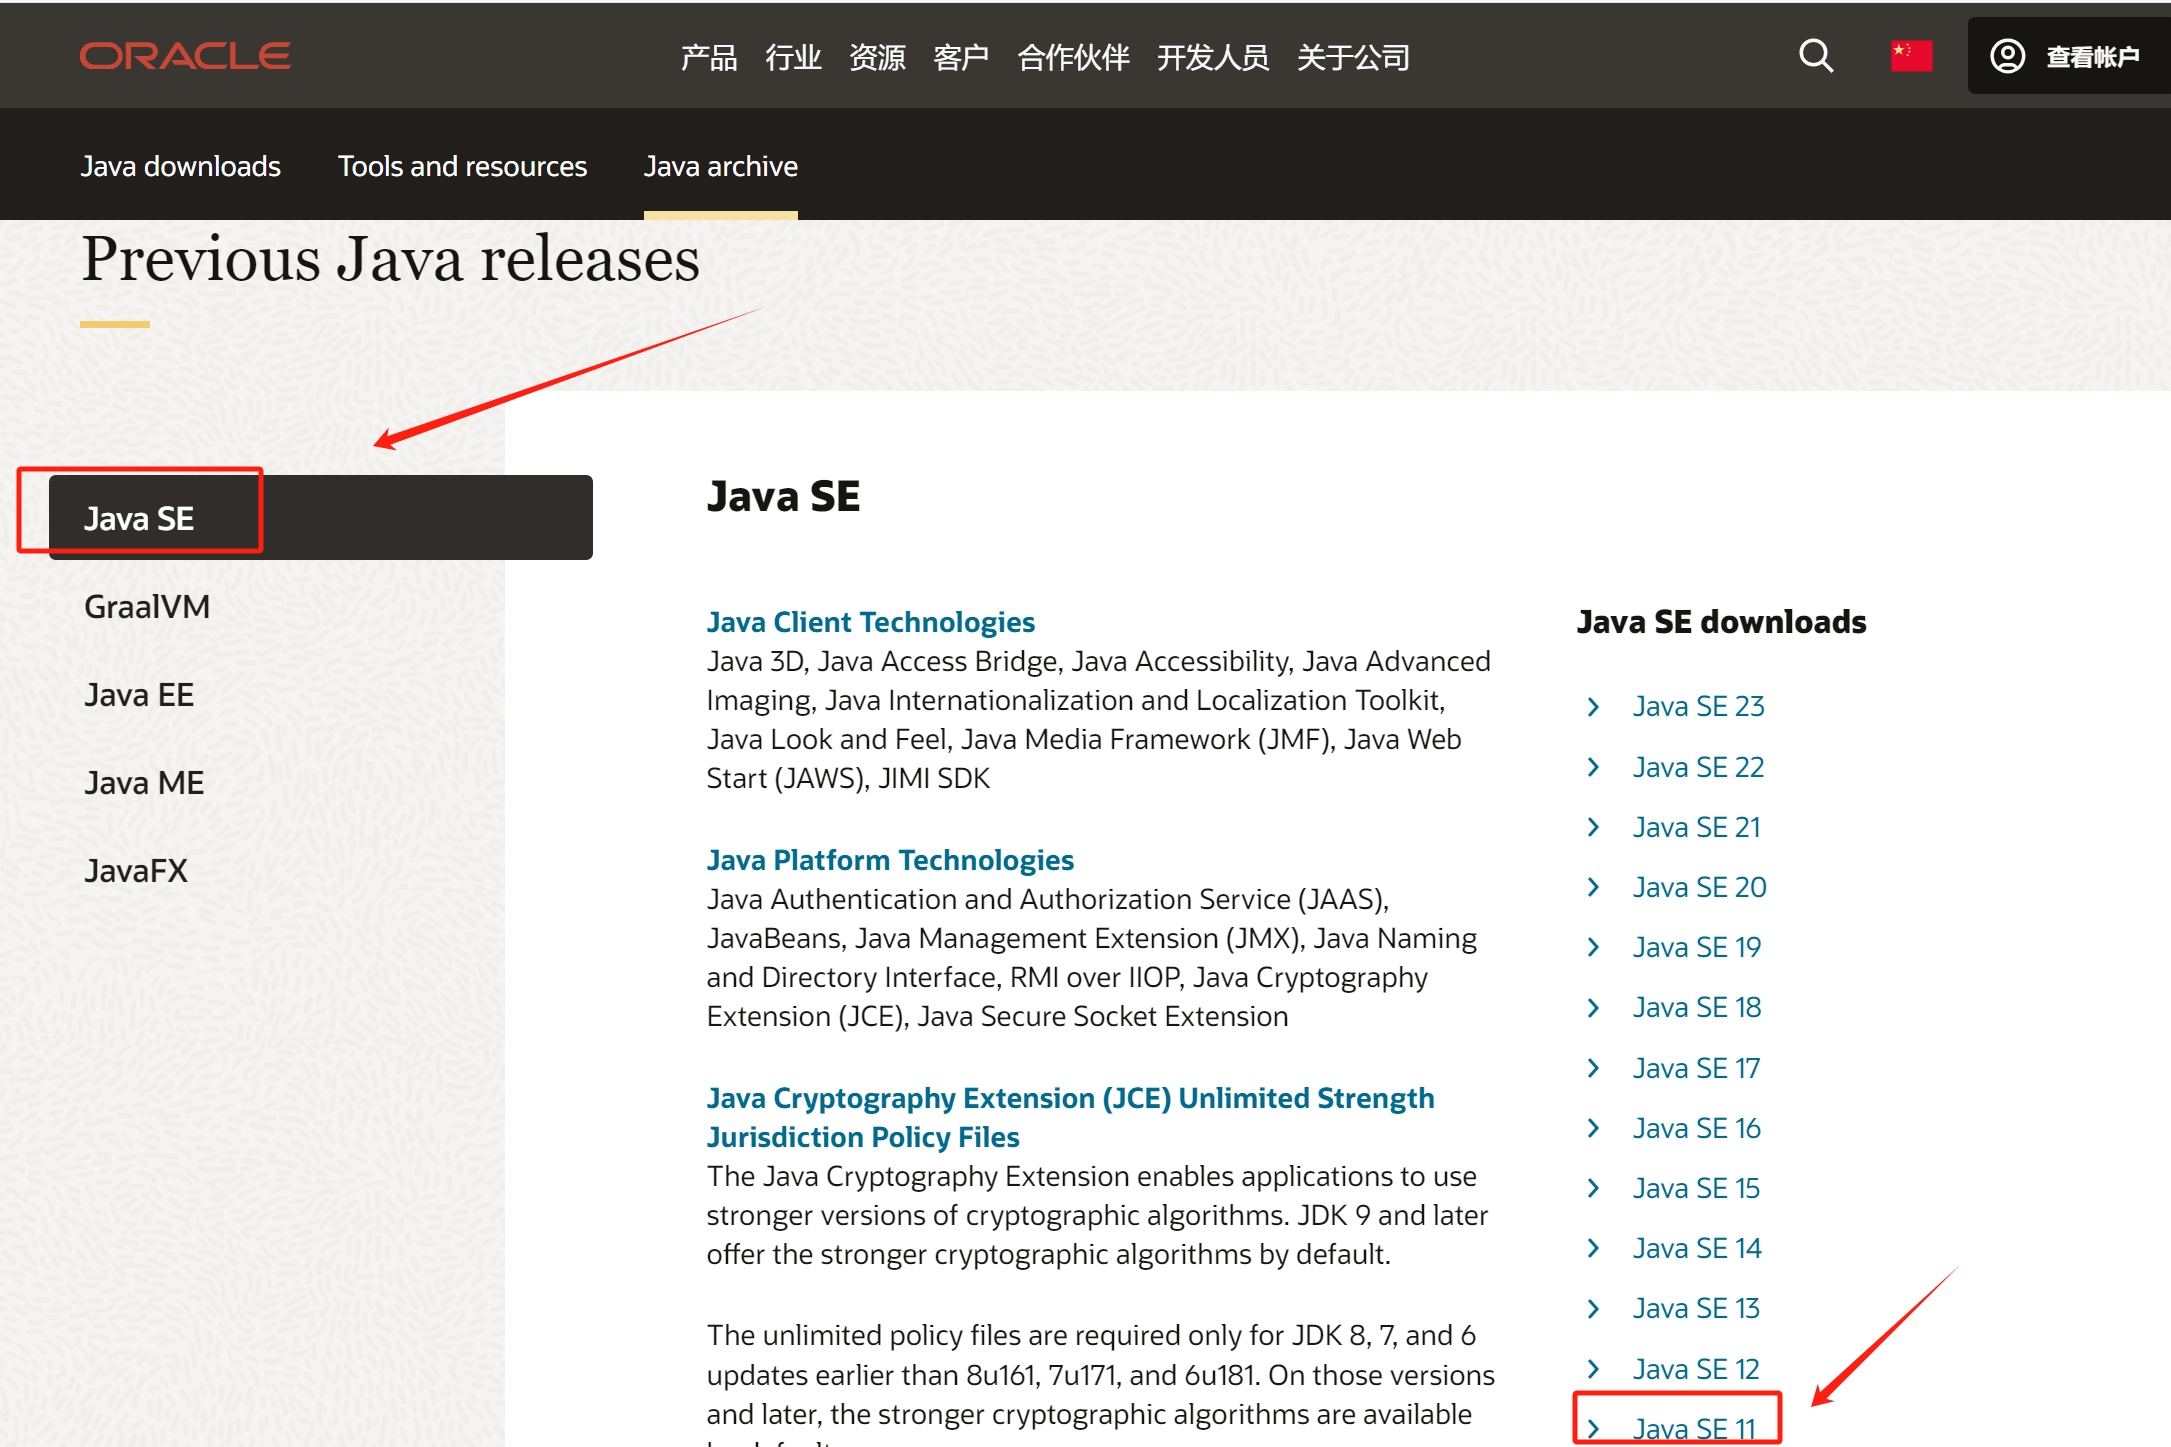This screenshot has height=1447, width=2171.
Task: Open the 关于公司 menu
Action: tap(1353, 57)
